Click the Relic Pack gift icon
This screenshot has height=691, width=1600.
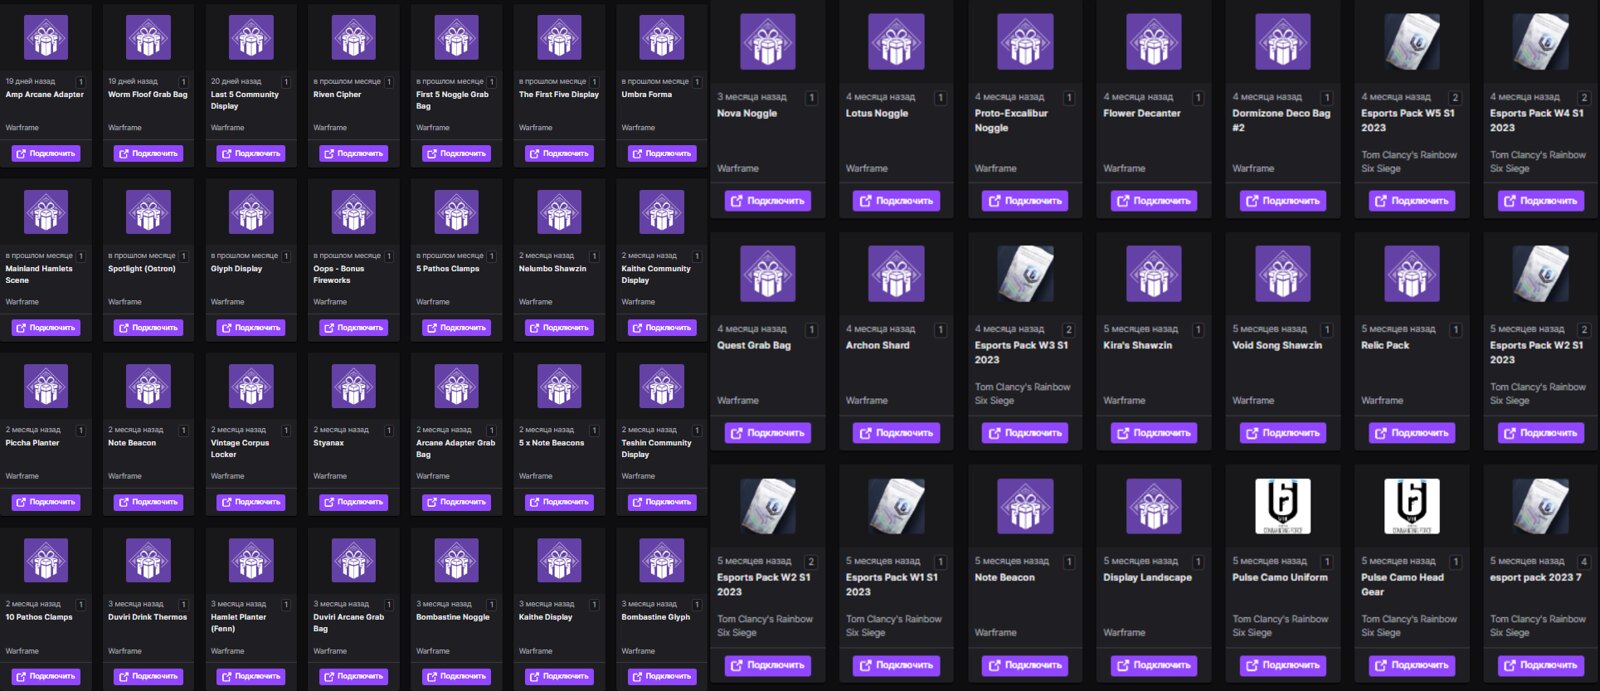1412,274
